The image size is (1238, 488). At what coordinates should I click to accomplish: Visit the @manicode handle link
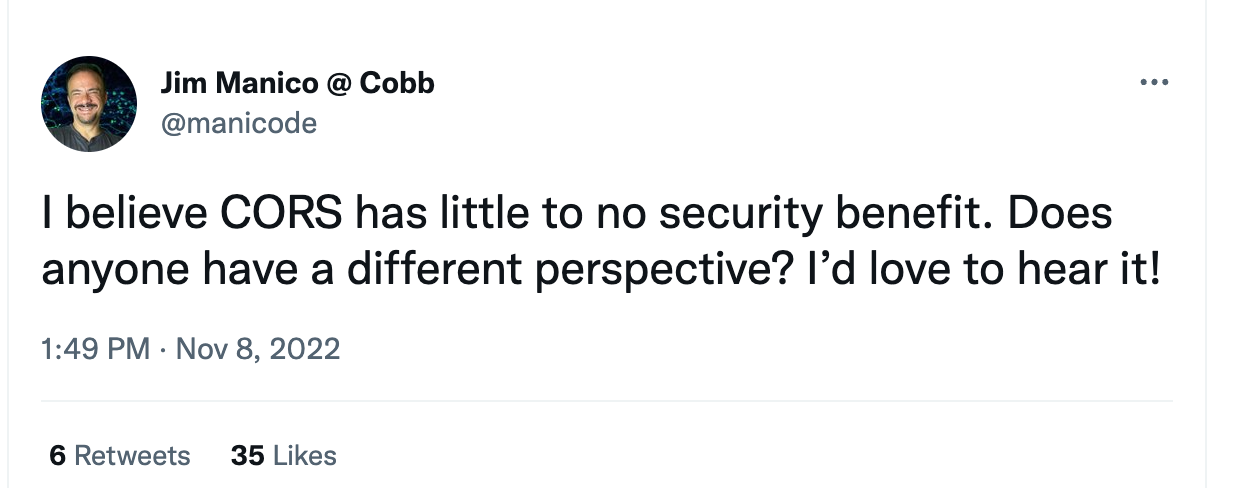coord(238,123)
